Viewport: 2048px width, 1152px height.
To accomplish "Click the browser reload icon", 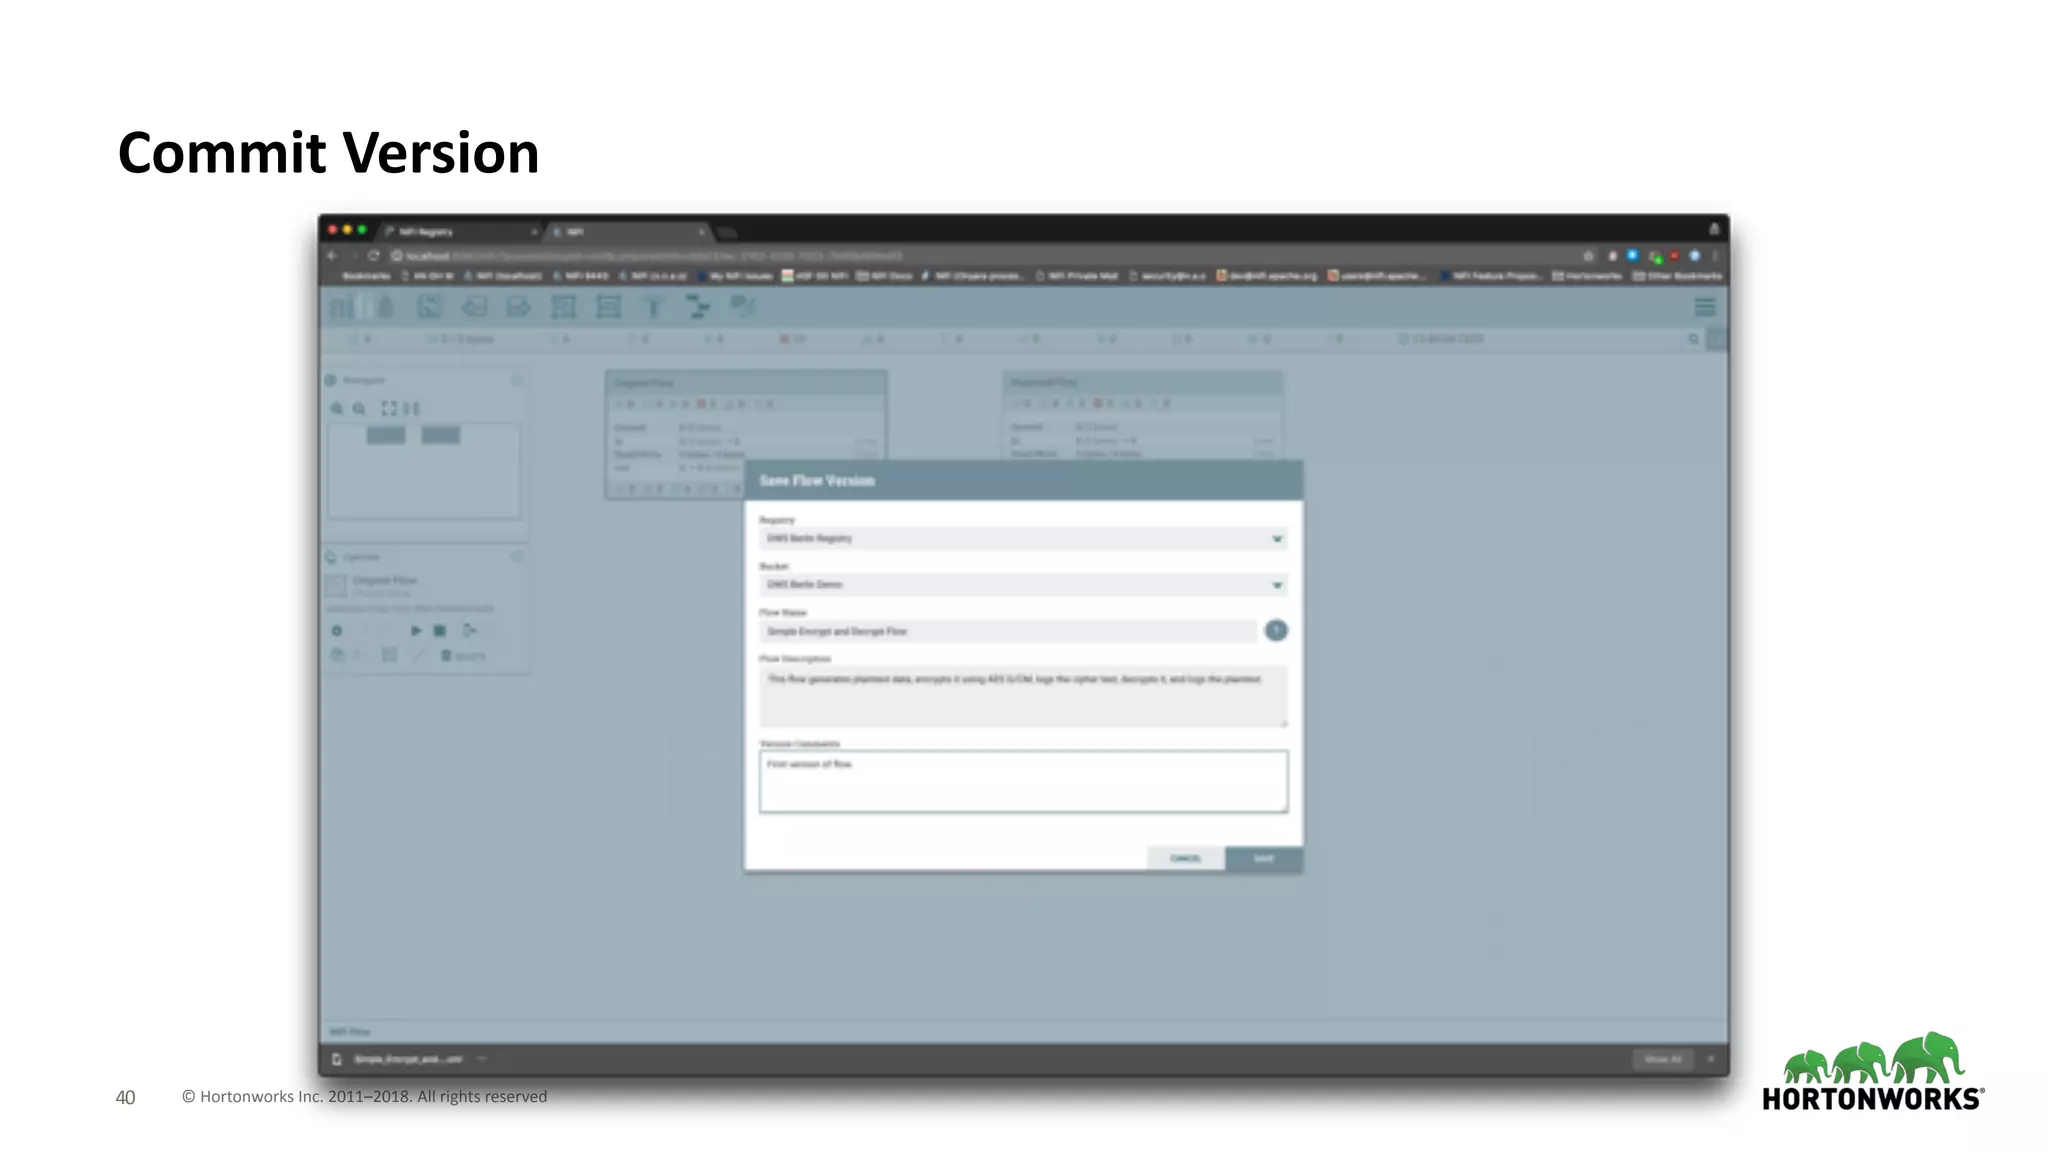I will point(373,256).
